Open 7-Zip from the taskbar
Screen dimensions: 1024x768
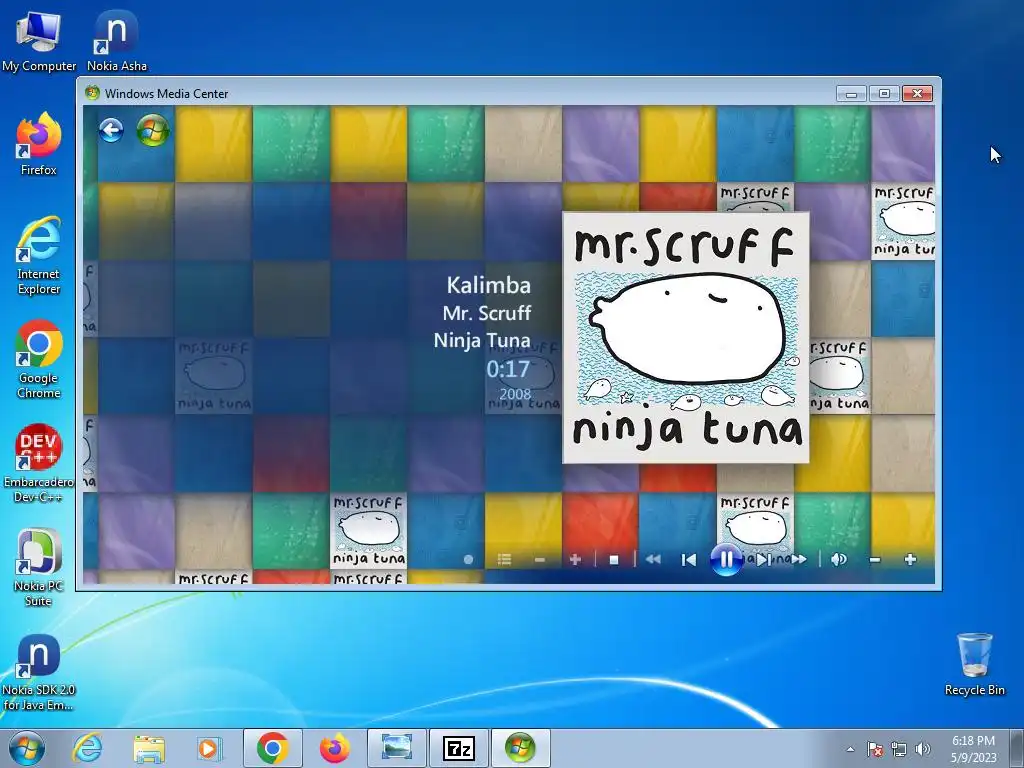pyautogui.click(x=458, y=748)
